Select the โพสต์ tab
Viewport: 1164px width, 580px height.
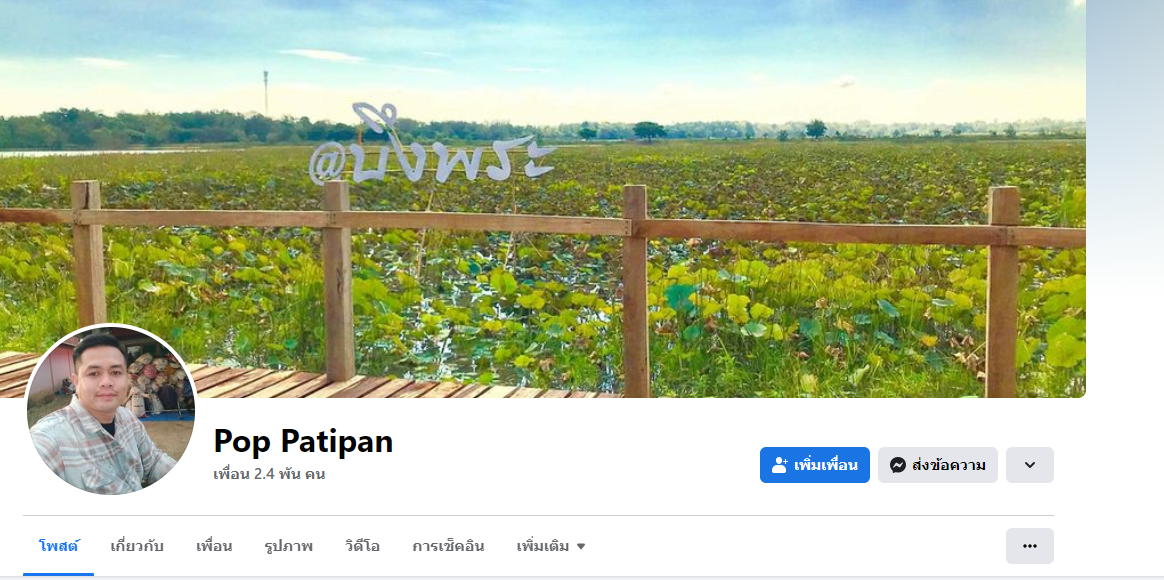[59, 547]
